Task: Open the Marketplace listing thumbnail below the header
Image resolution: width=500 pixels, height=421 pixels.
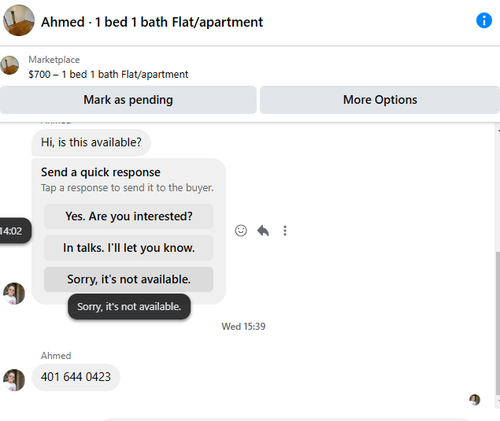Action: click(10, 65)
